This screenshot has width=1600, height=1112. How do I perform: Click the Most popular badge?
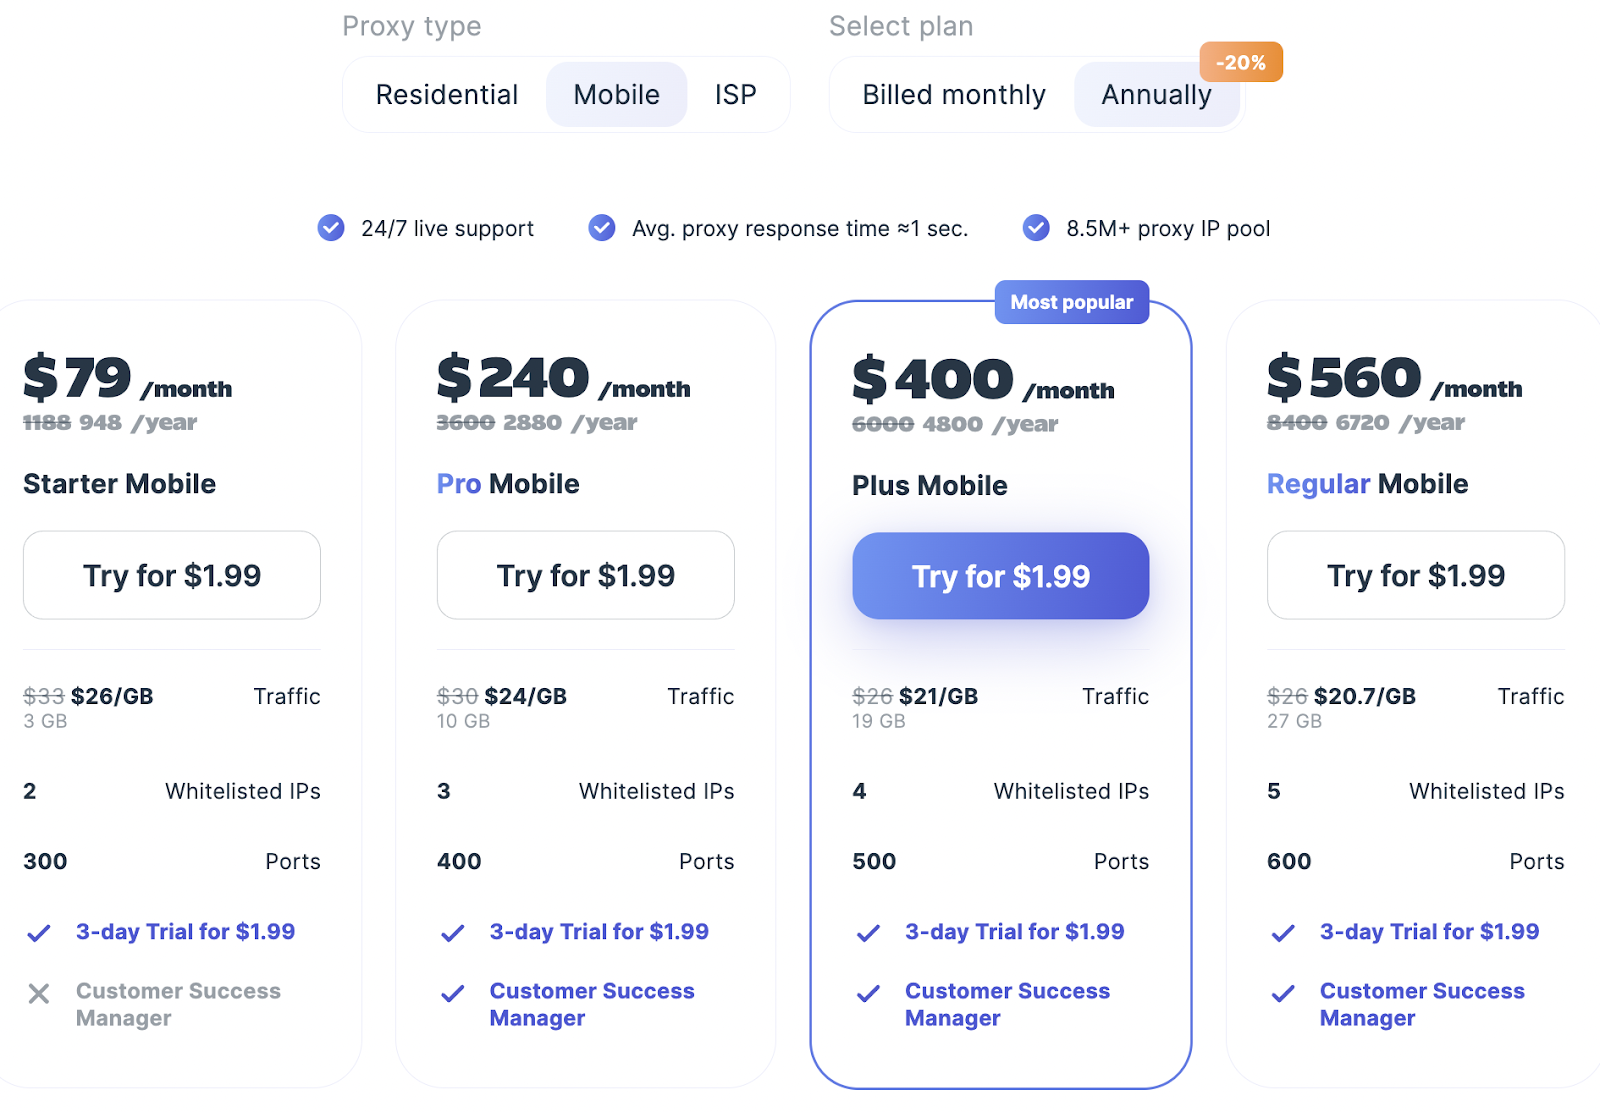[1071, 302]
